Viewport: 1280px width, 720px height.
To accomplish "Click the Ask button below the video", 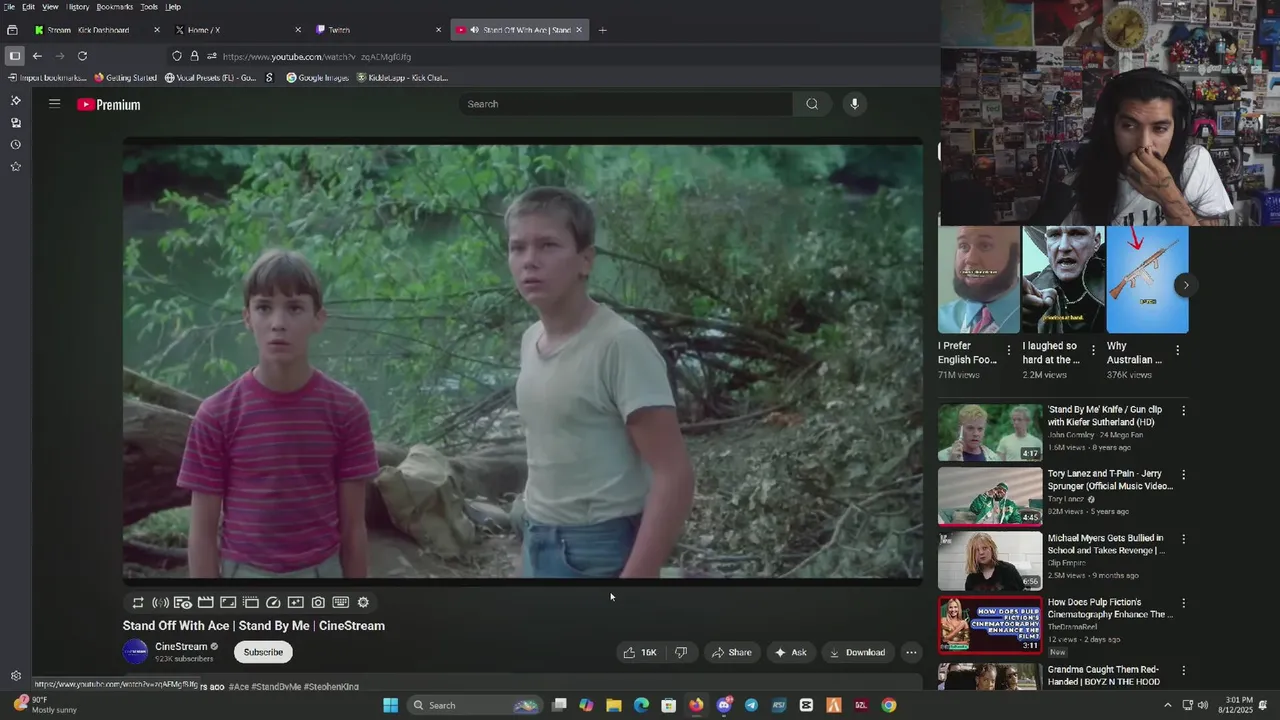I will tap(790, 652).
